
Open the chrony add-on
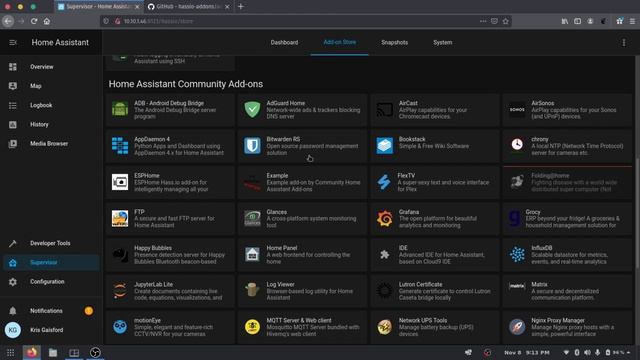(567, 146)
